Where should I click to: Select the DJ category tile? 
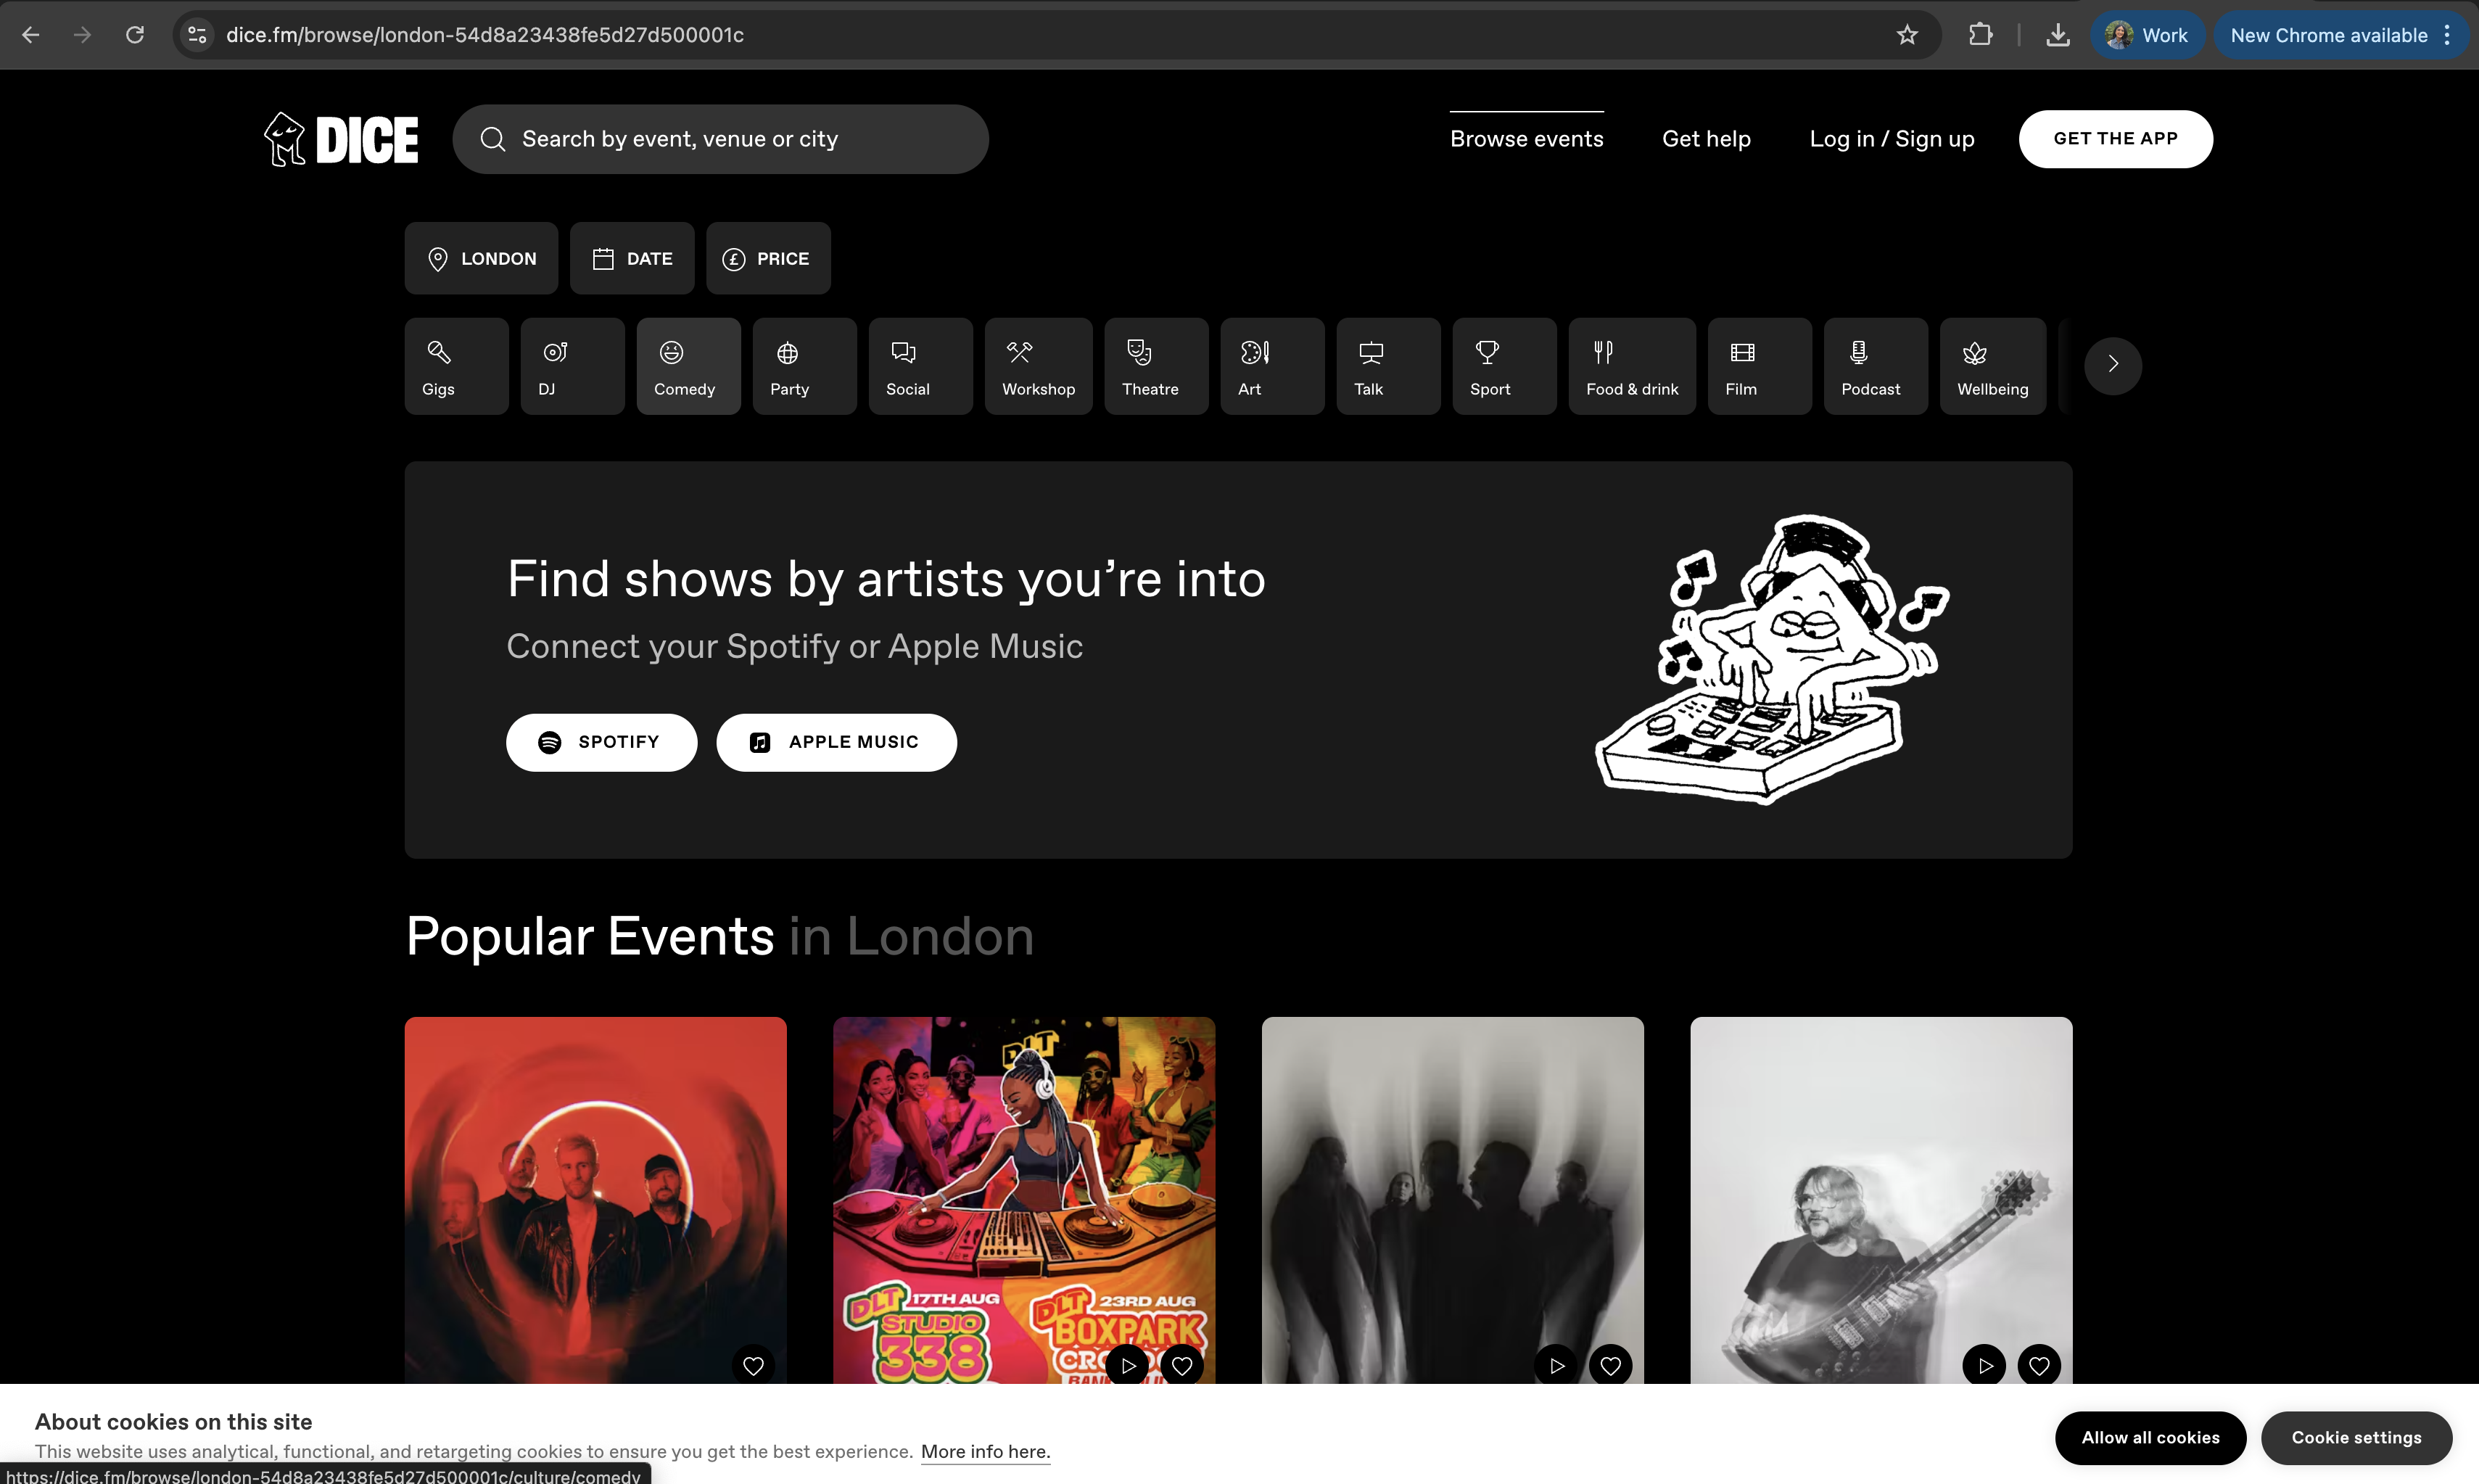pyautogui.click(x=572, y=366)
